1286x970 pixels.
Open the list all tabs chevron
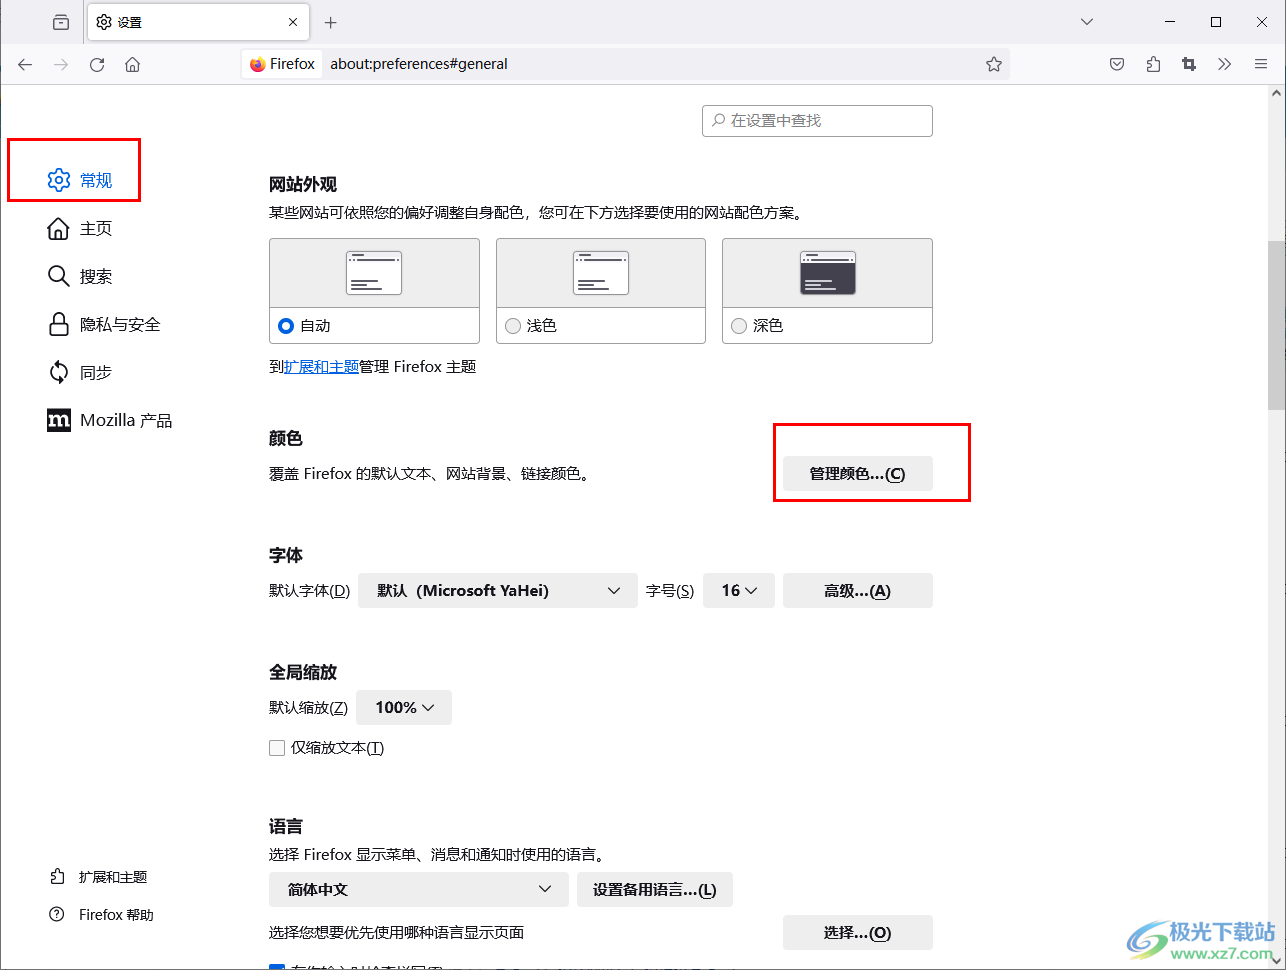(1087, 22)
